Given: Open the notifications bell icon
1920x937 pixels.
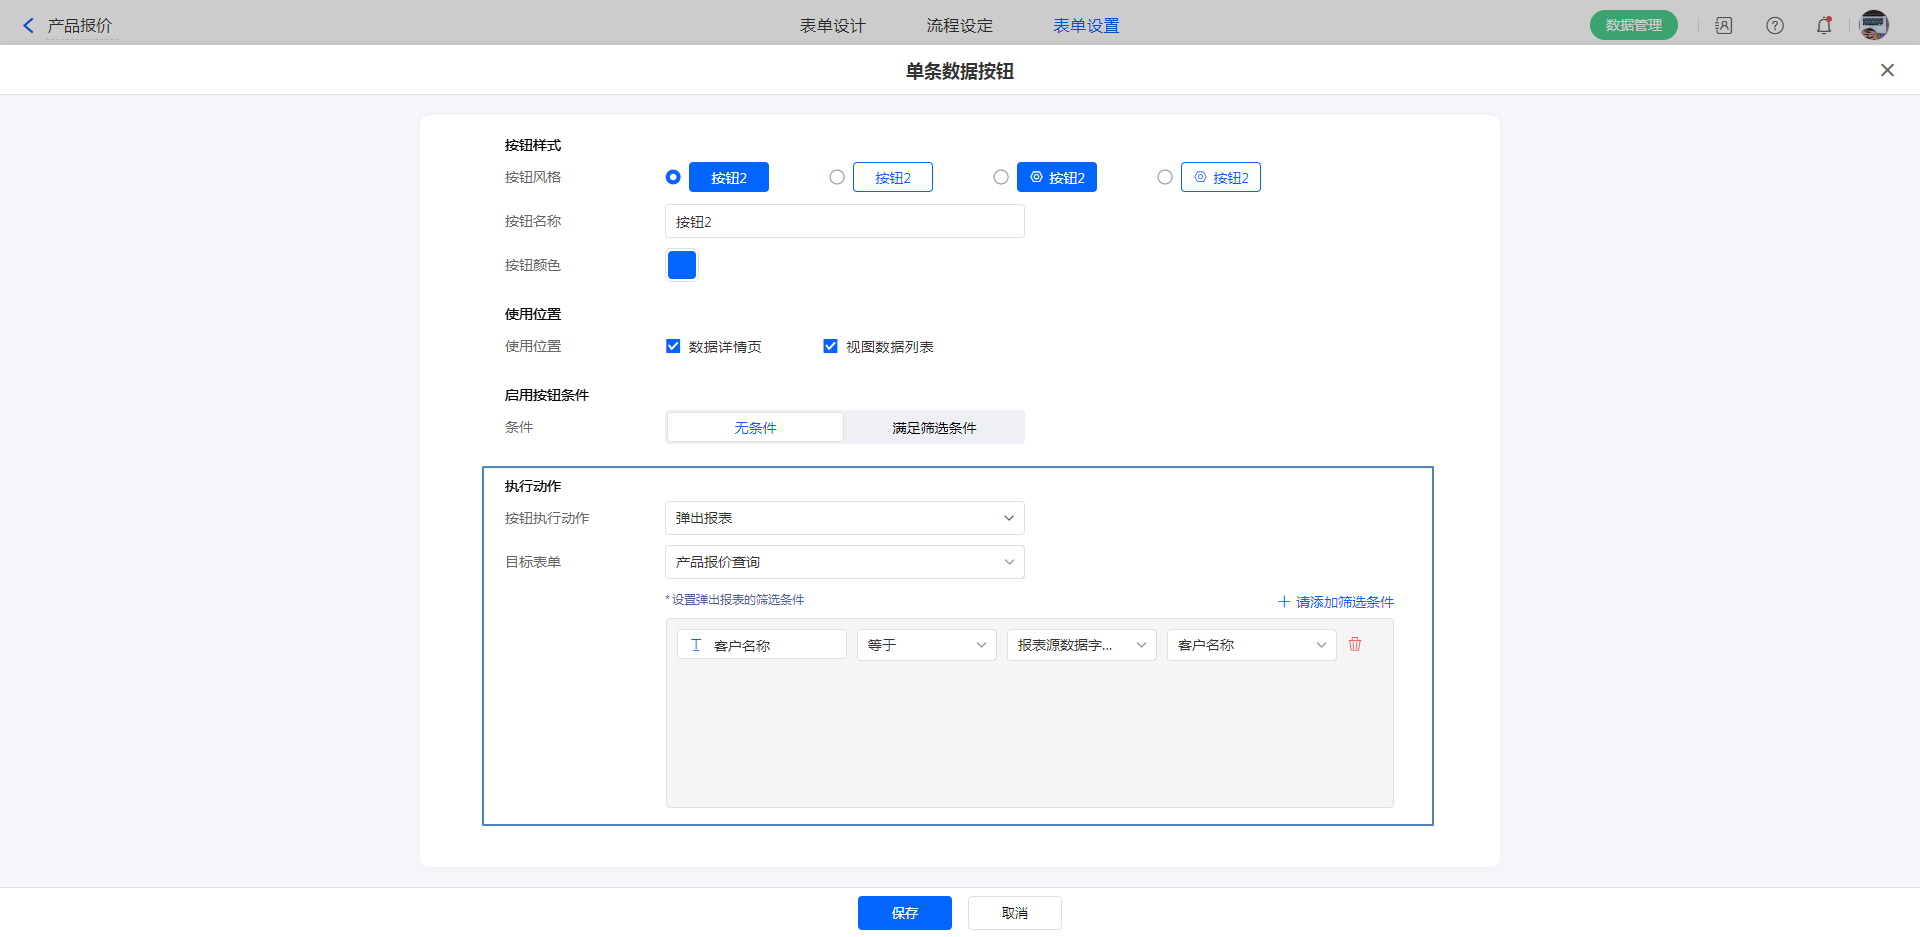Looking at the screenshot, I should pyautogui.click(x=1824, y=26).
